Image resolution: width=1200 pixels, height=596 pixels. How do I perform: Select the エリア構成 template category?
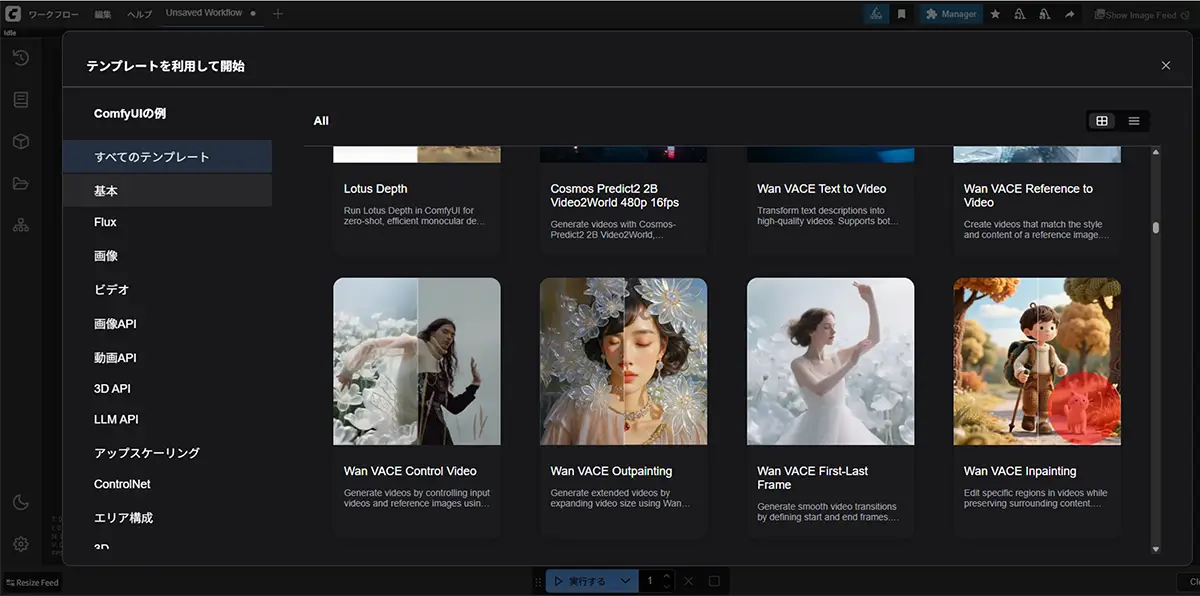coord(167,517)
